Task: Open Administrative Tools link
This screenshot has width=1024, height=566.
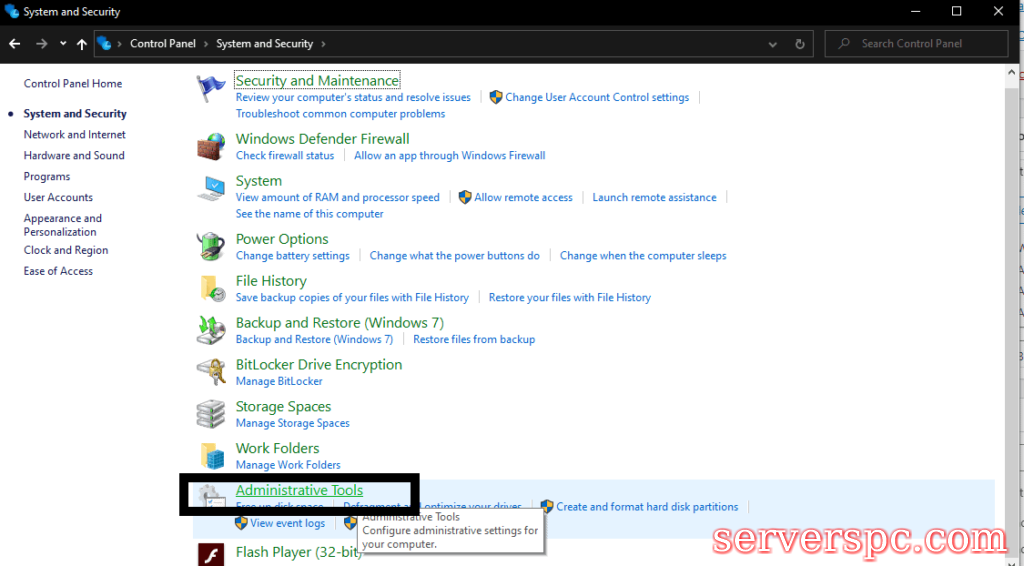Action: tap(299, 490)
